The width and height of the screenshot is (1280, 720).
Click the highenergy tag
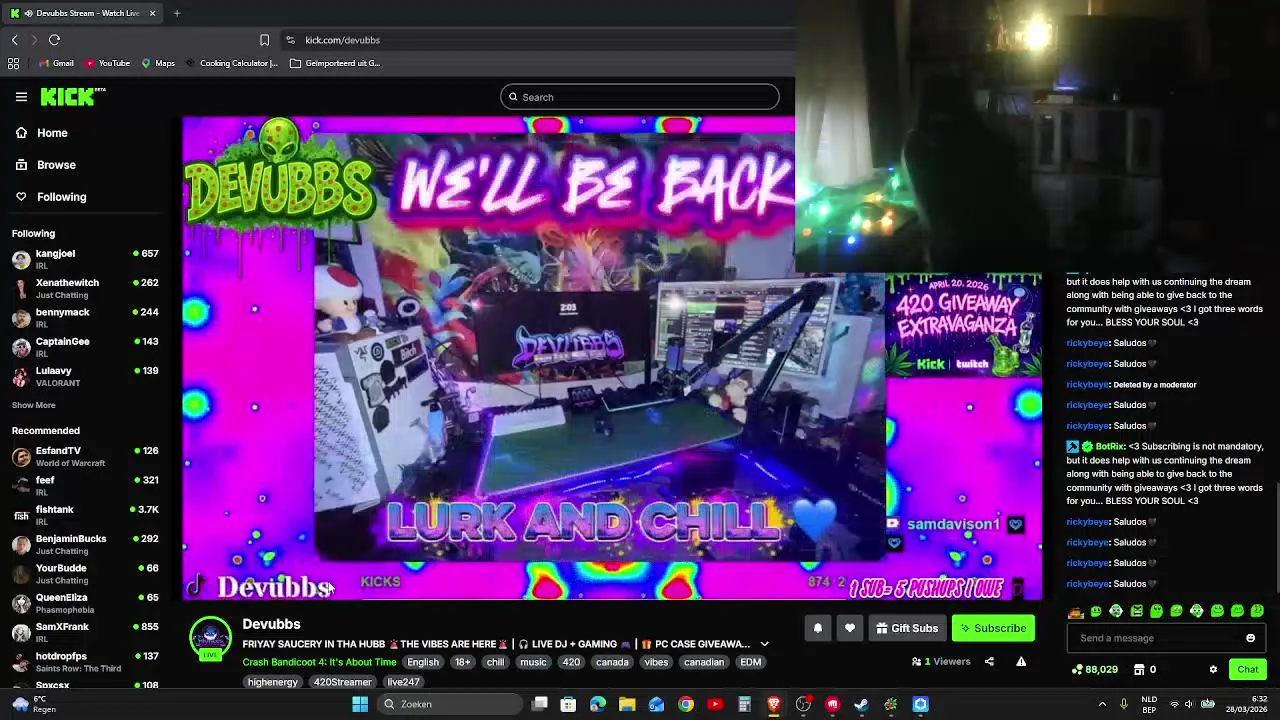(273, 682)
